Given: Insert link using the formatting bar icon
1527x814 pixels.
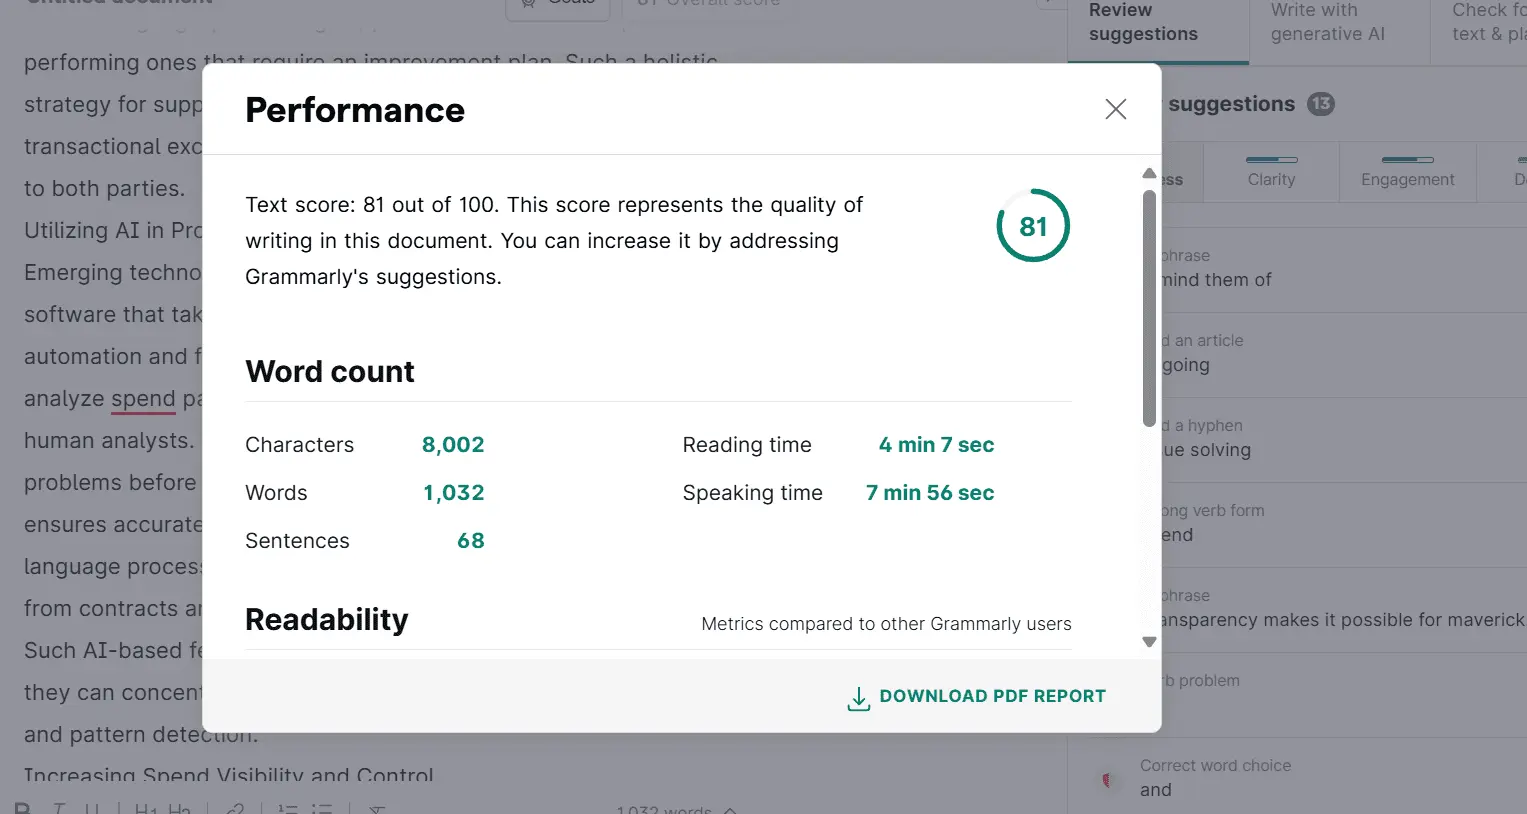Looking at the screenshot, I should (235, 808).
